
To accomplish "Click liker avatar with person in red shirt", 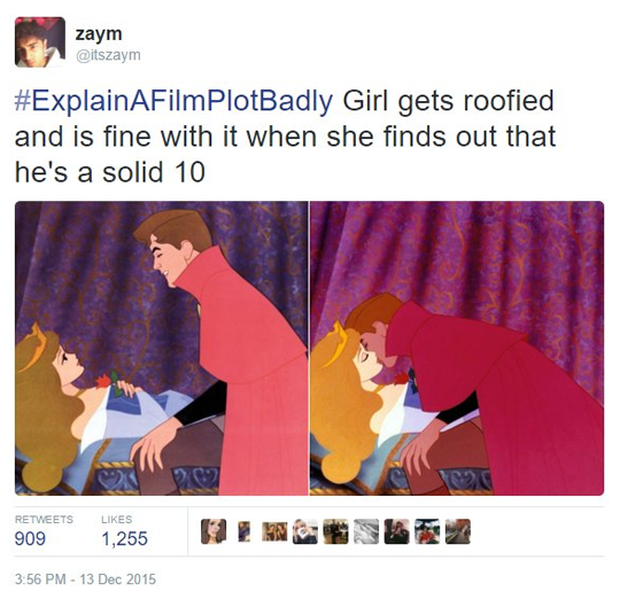I will (427, 531).
